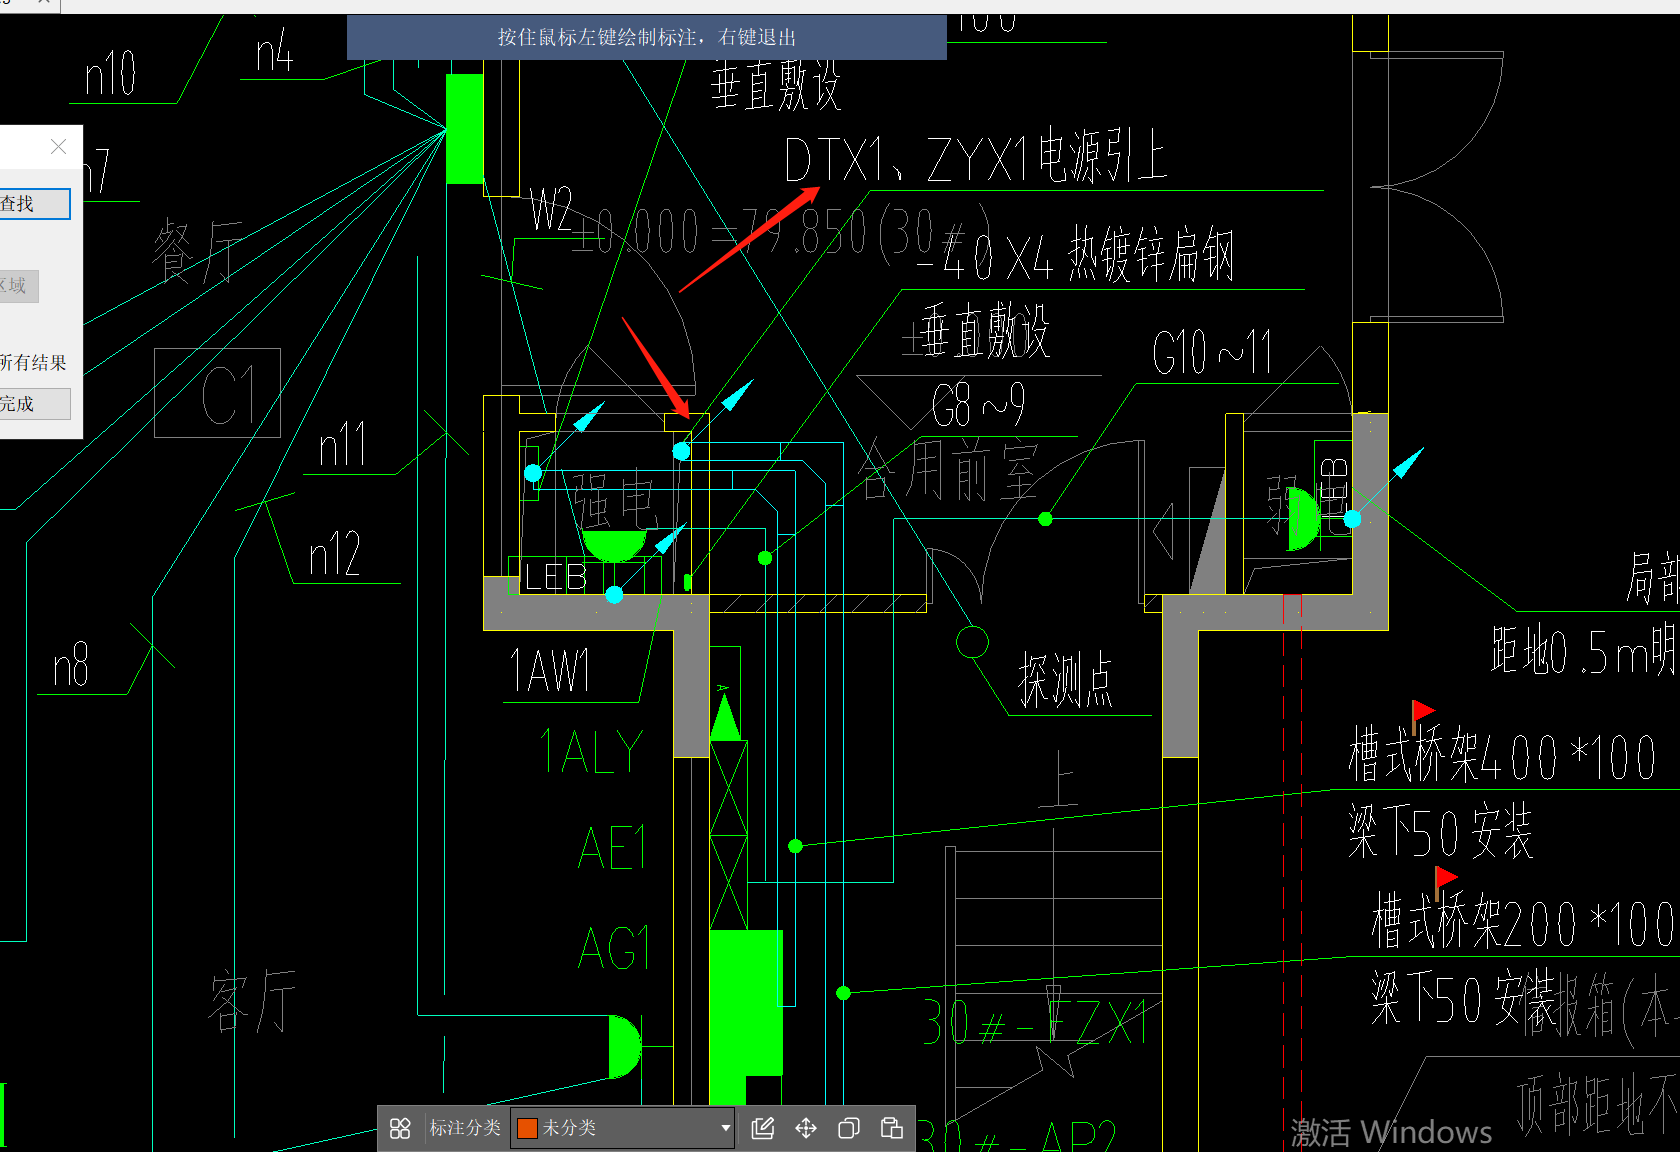Open the annotation category grid icon

[x=400, y=1128]
